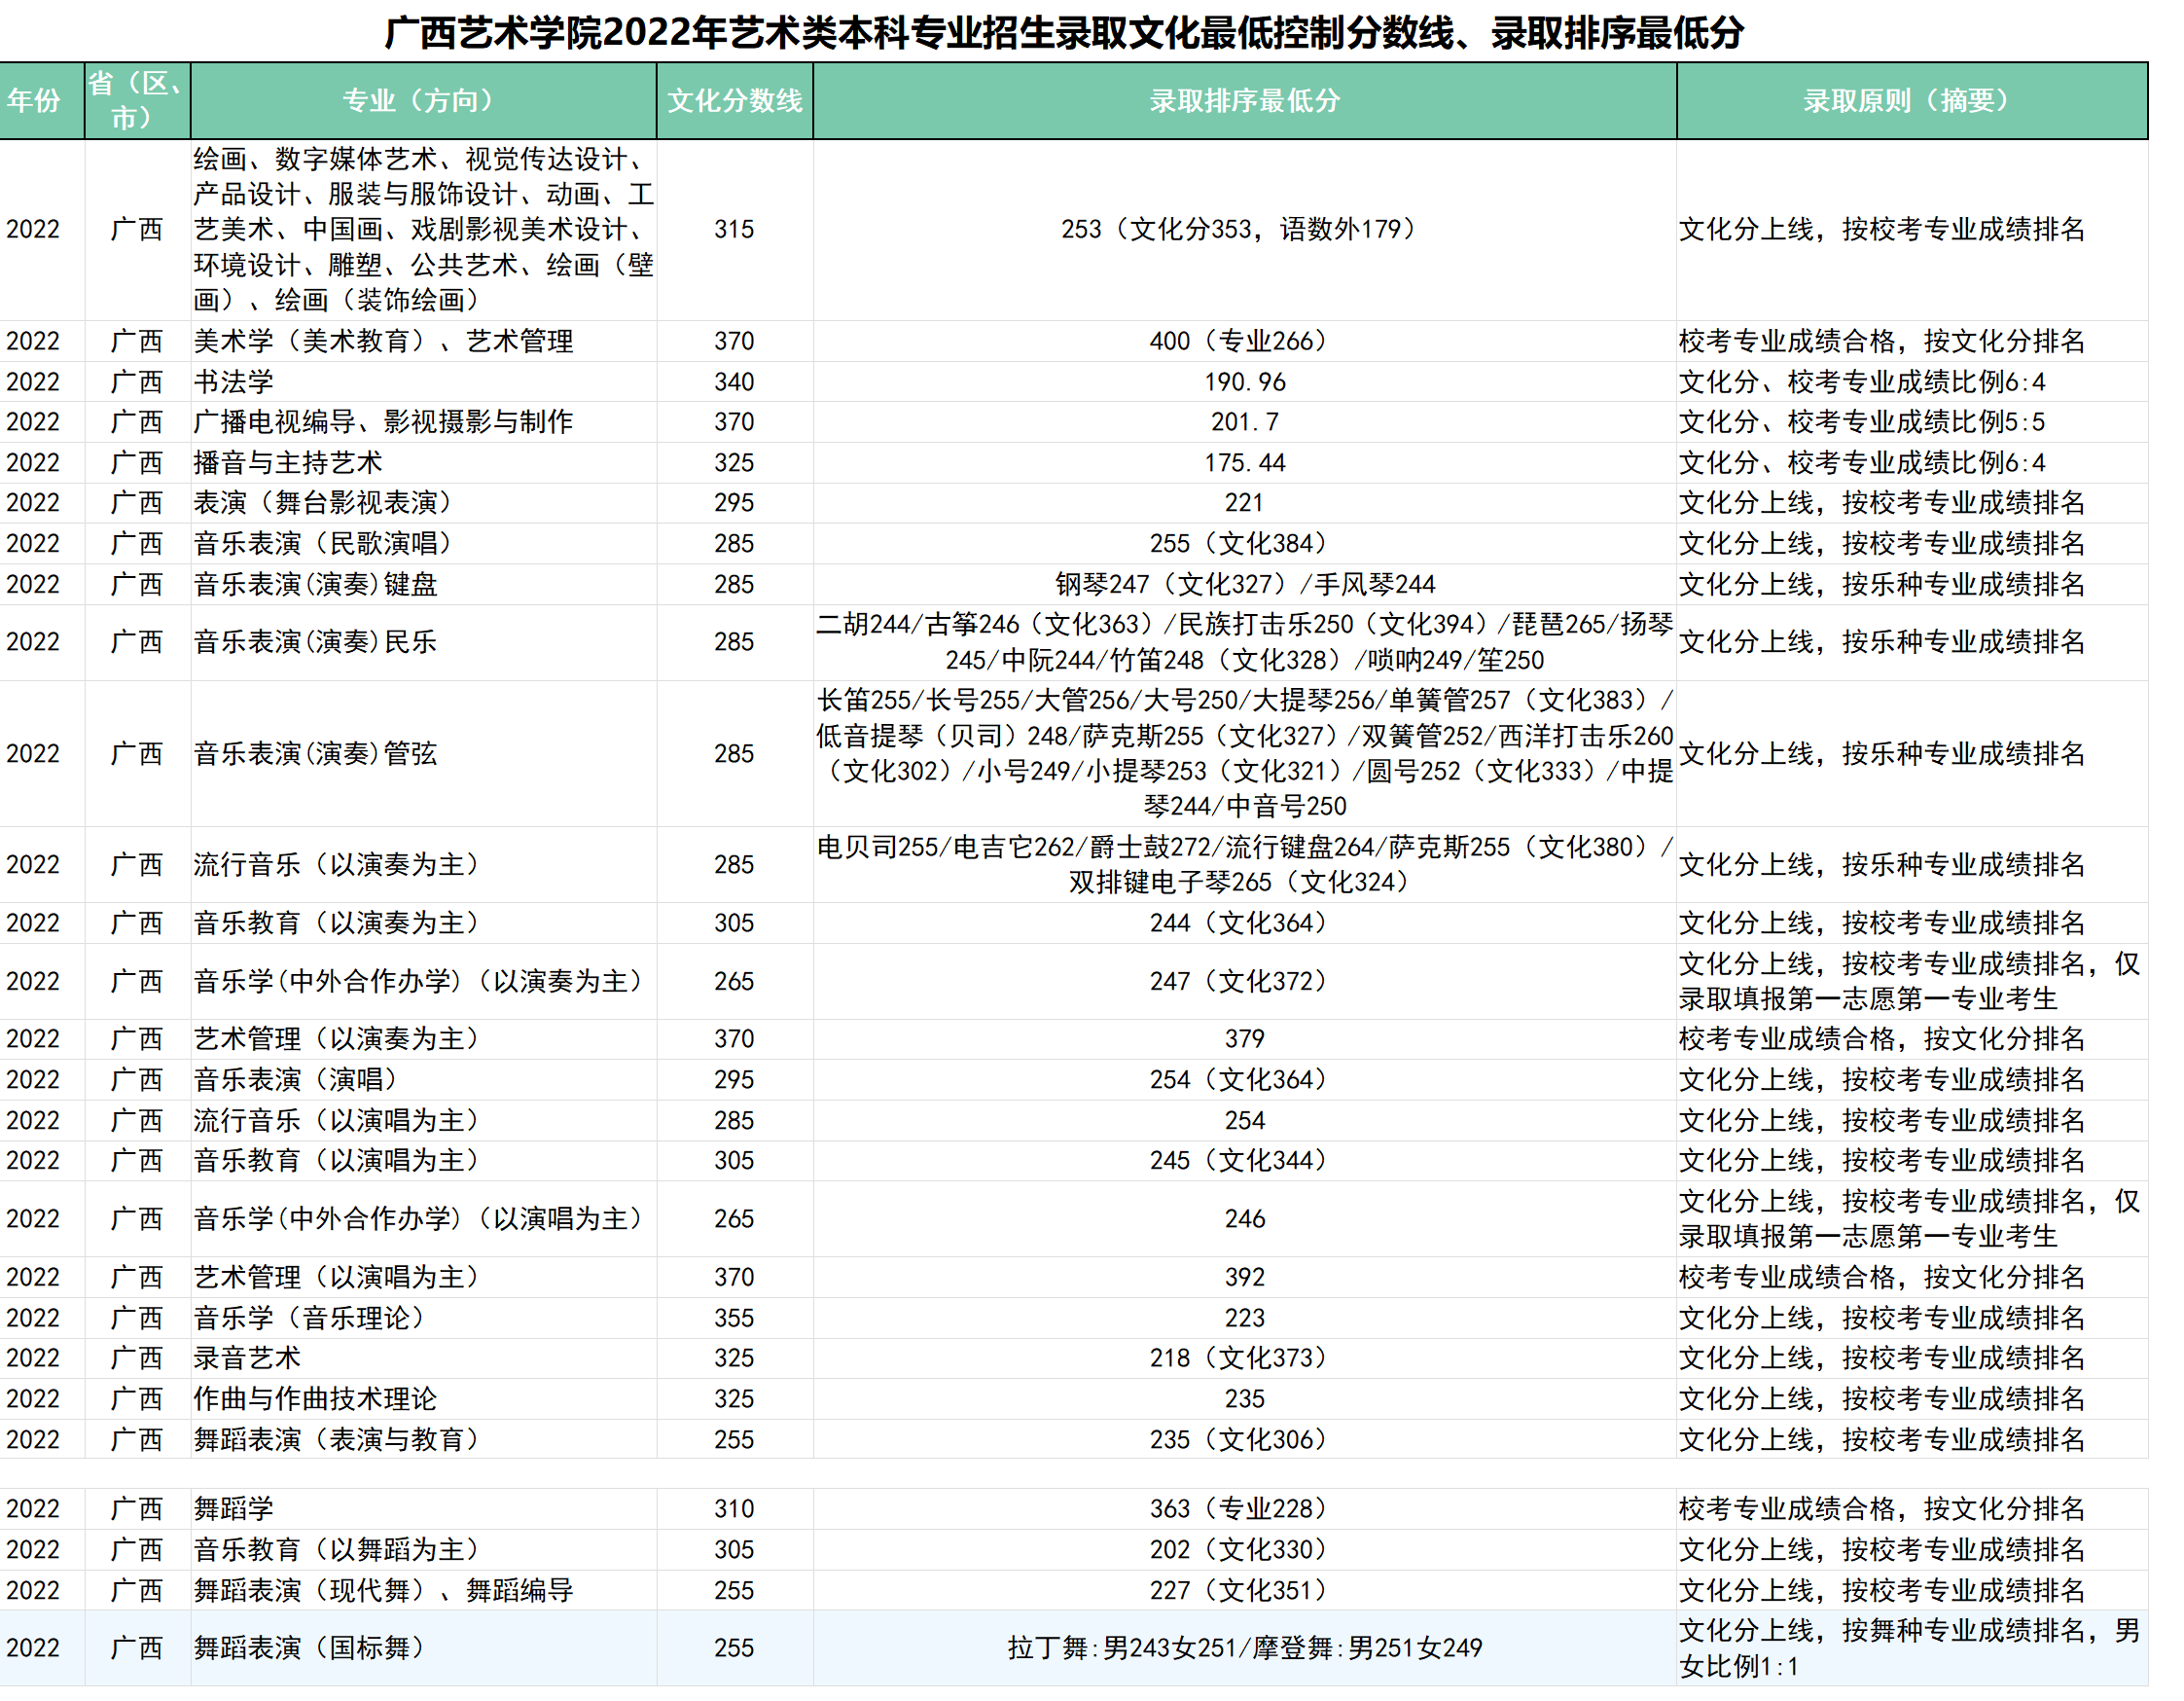
Task: Click 音乐表演（民歌演唱） cell
Action: 423,544
